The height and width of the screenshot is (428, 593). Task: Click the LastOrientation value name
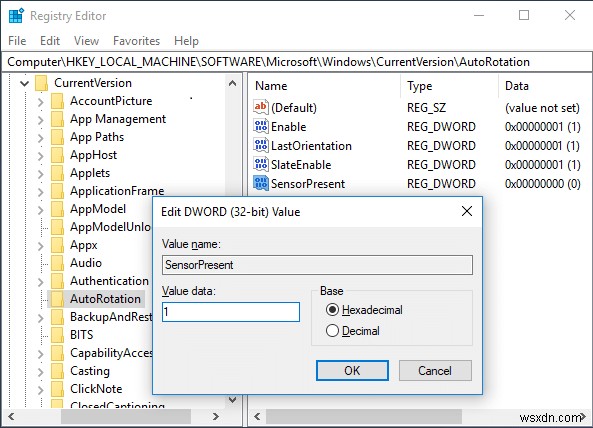point(311,146)
